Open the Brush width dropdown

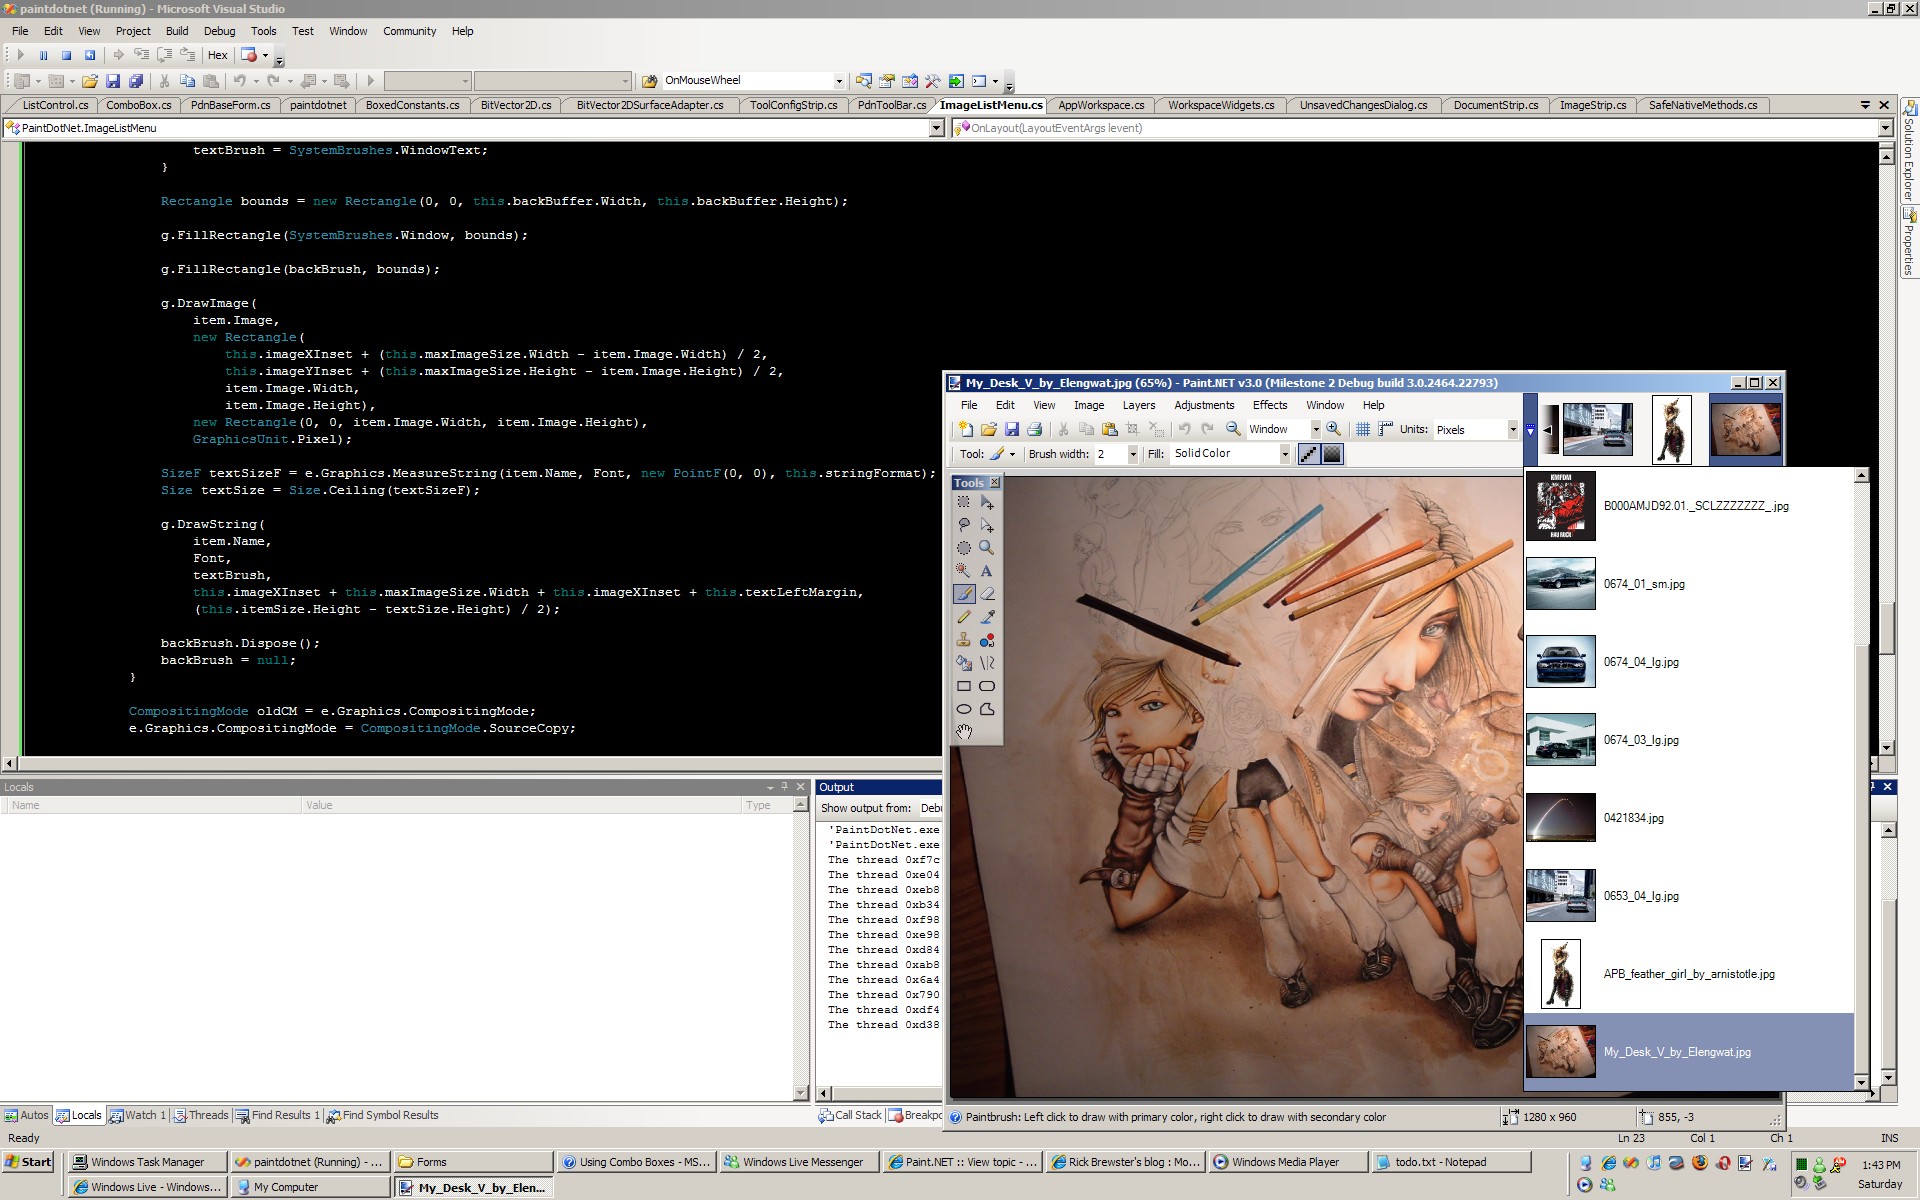pyautogui.click(x=1133, y=454)
